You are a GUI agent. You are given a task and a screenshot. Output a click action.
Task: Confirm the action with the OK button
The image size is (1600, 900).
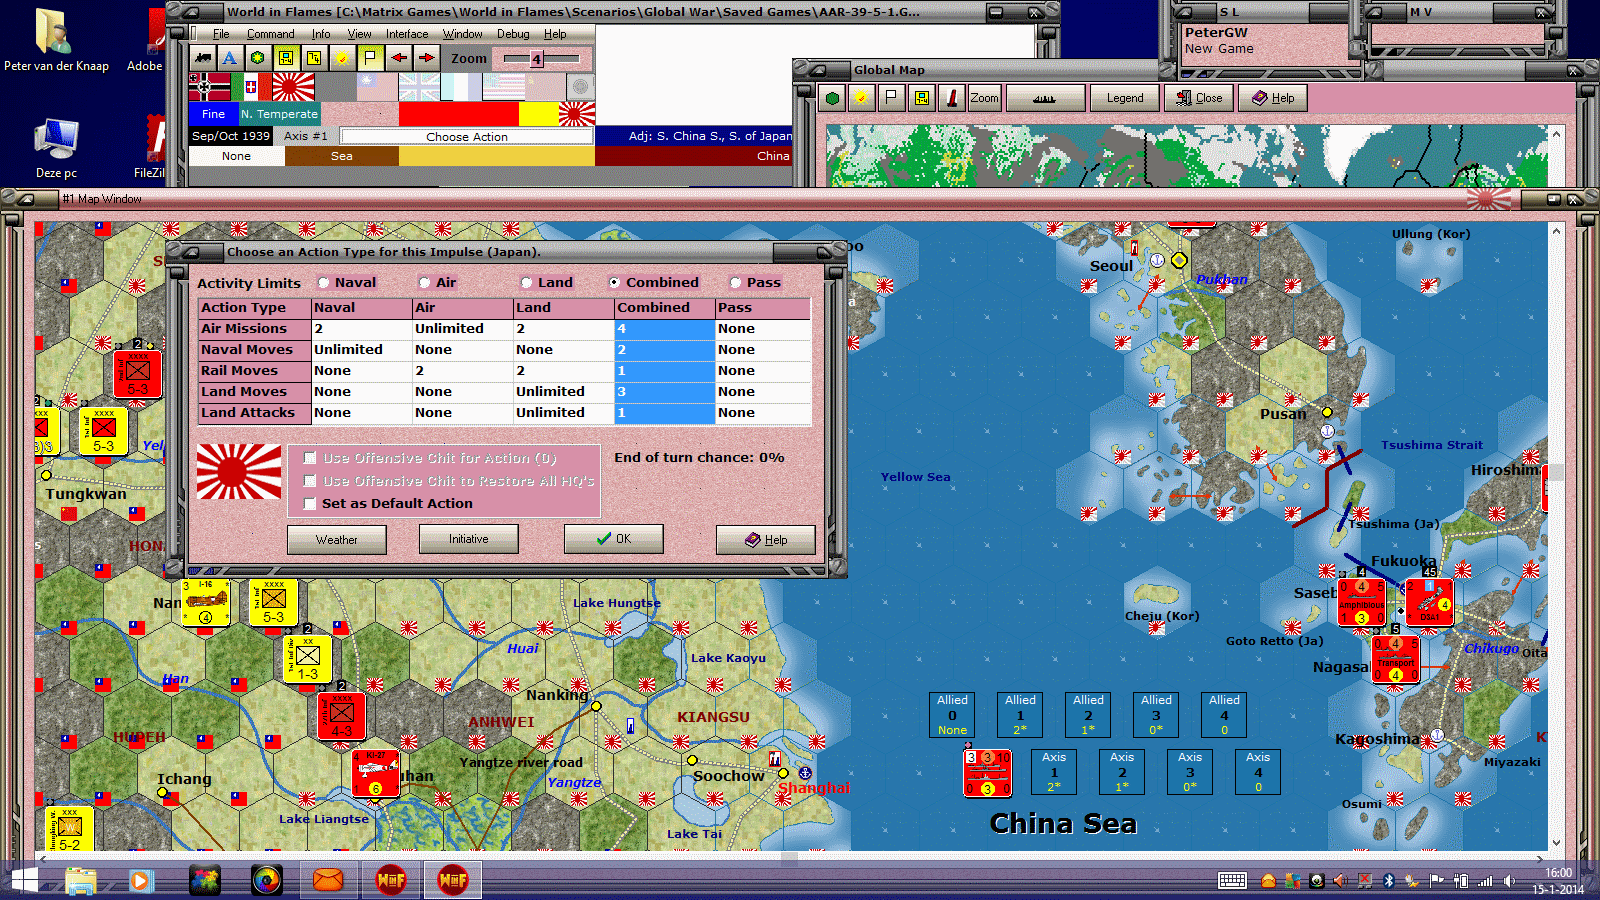[x=614, y=539]
